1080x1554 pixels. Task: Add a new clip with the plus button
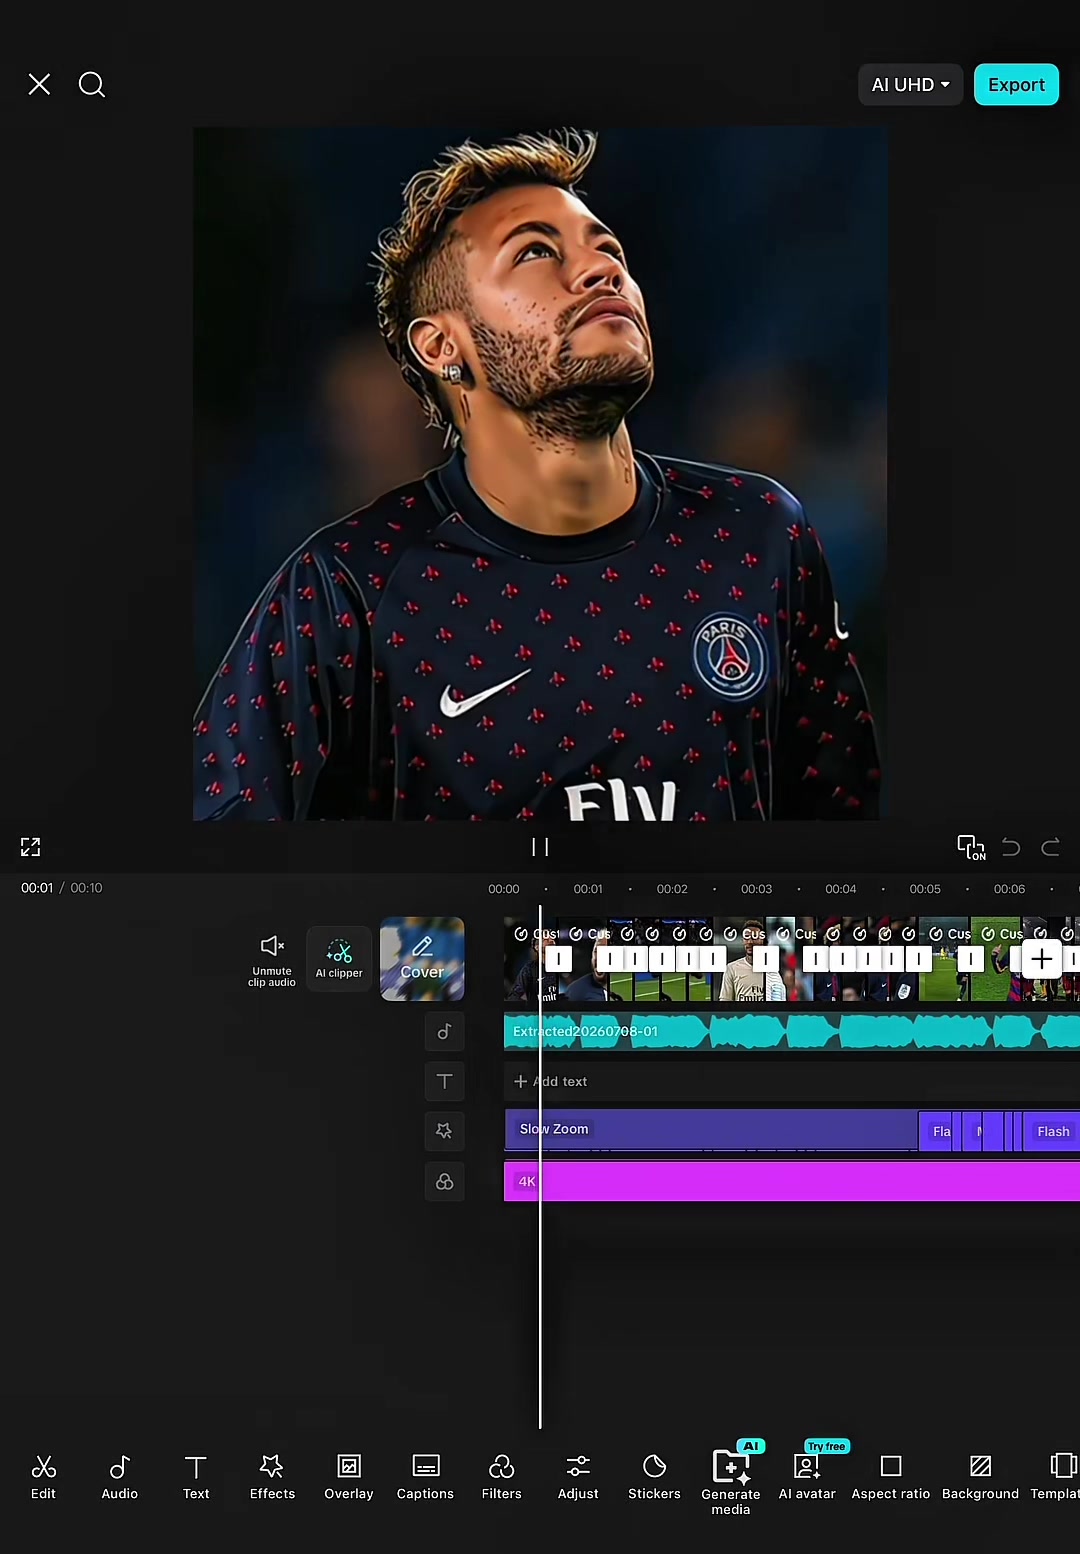(x=1041, y=959)
